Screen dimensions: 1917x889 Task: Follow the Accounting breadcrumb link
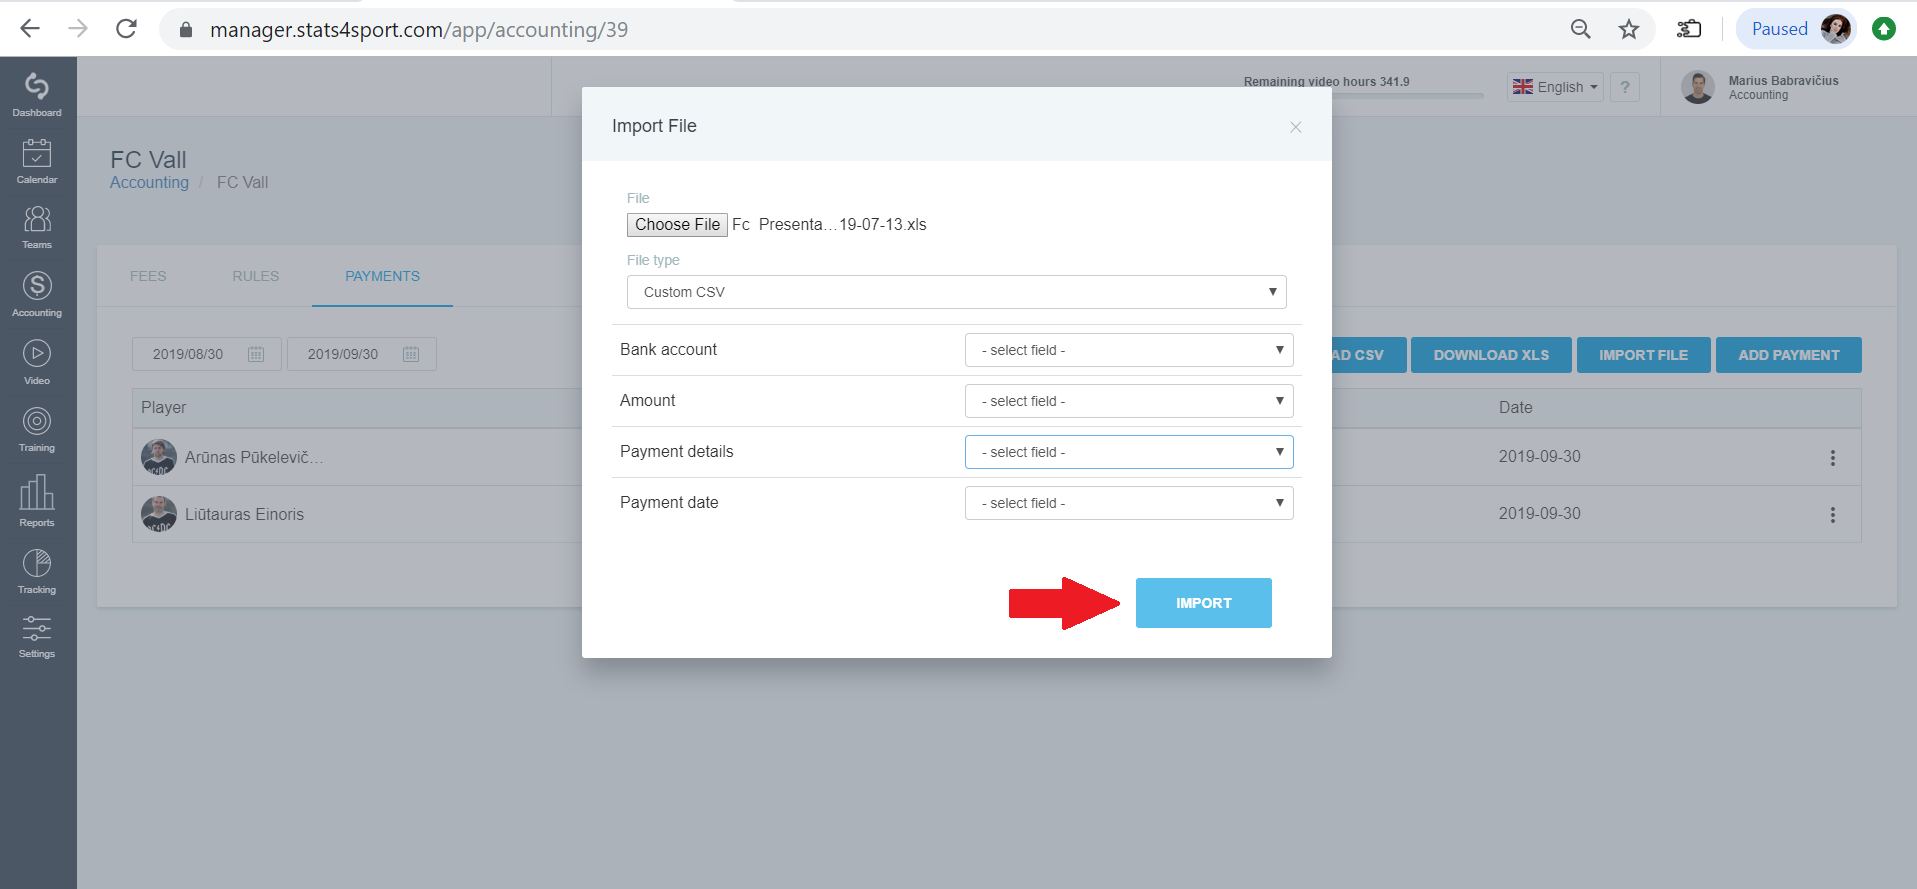point(149,182)
